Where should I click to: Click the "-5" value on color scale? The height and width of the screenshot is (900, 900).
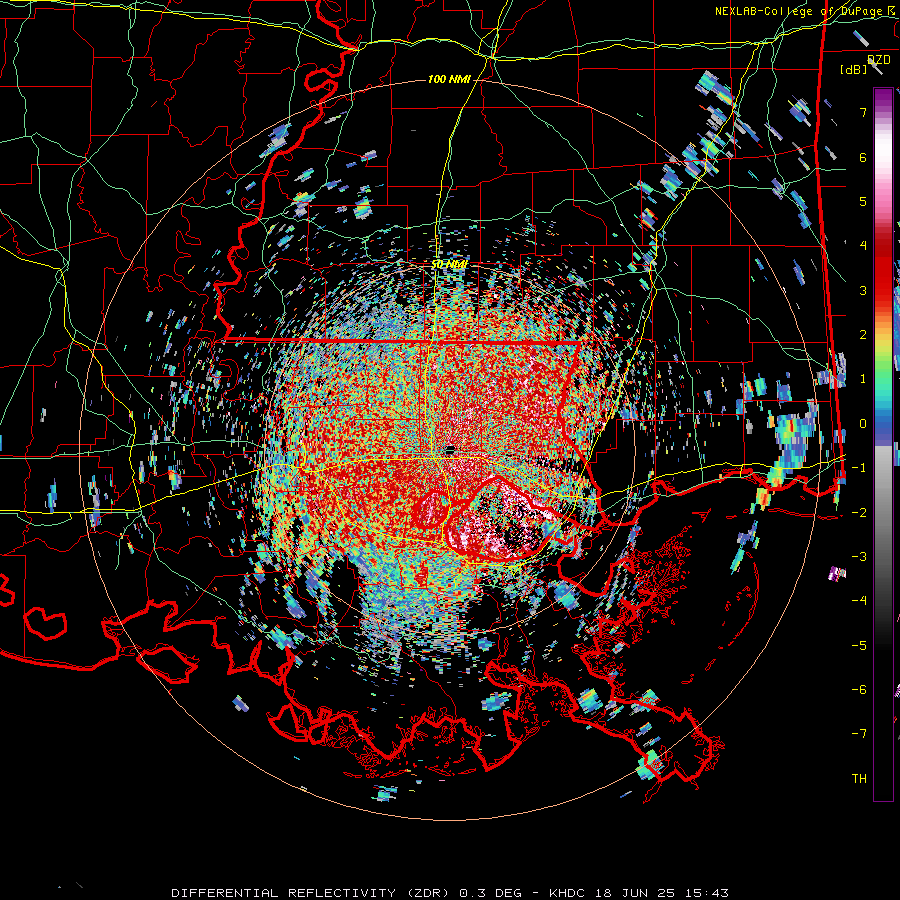[859, 645]
